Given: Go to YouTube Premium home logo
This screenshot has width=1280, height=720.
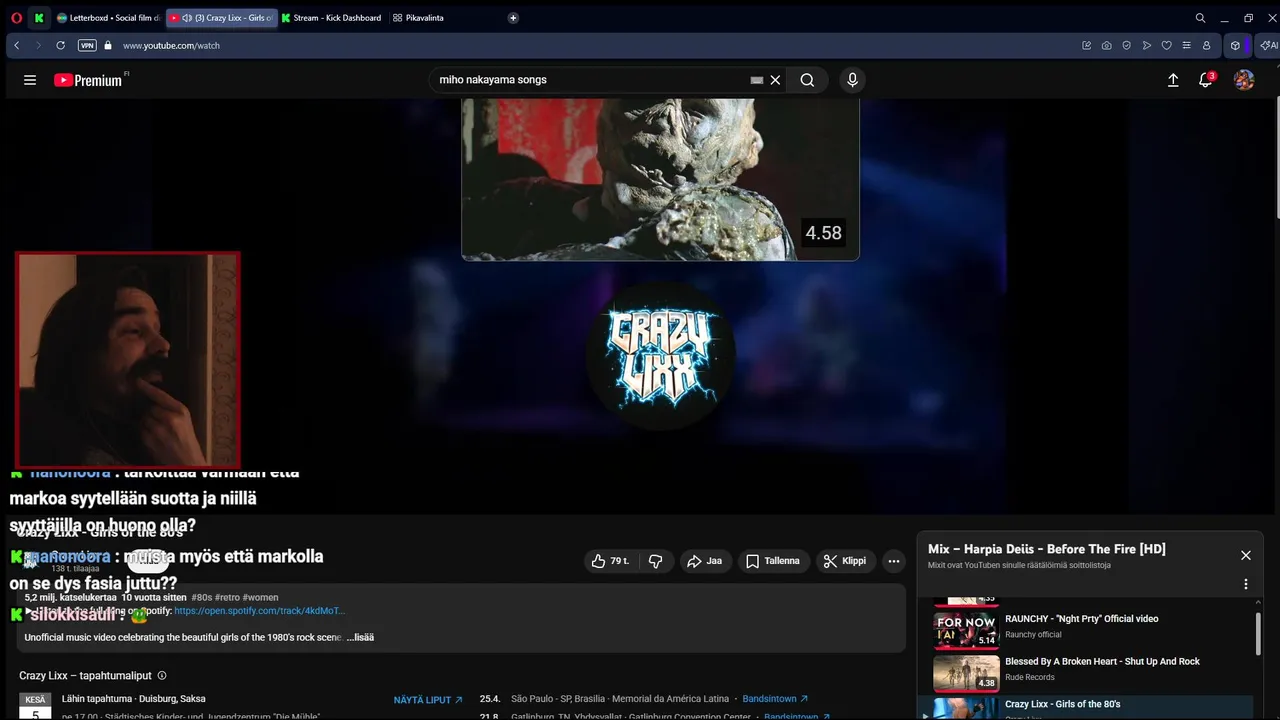Looking at the screenshot, I should [90, 80].
